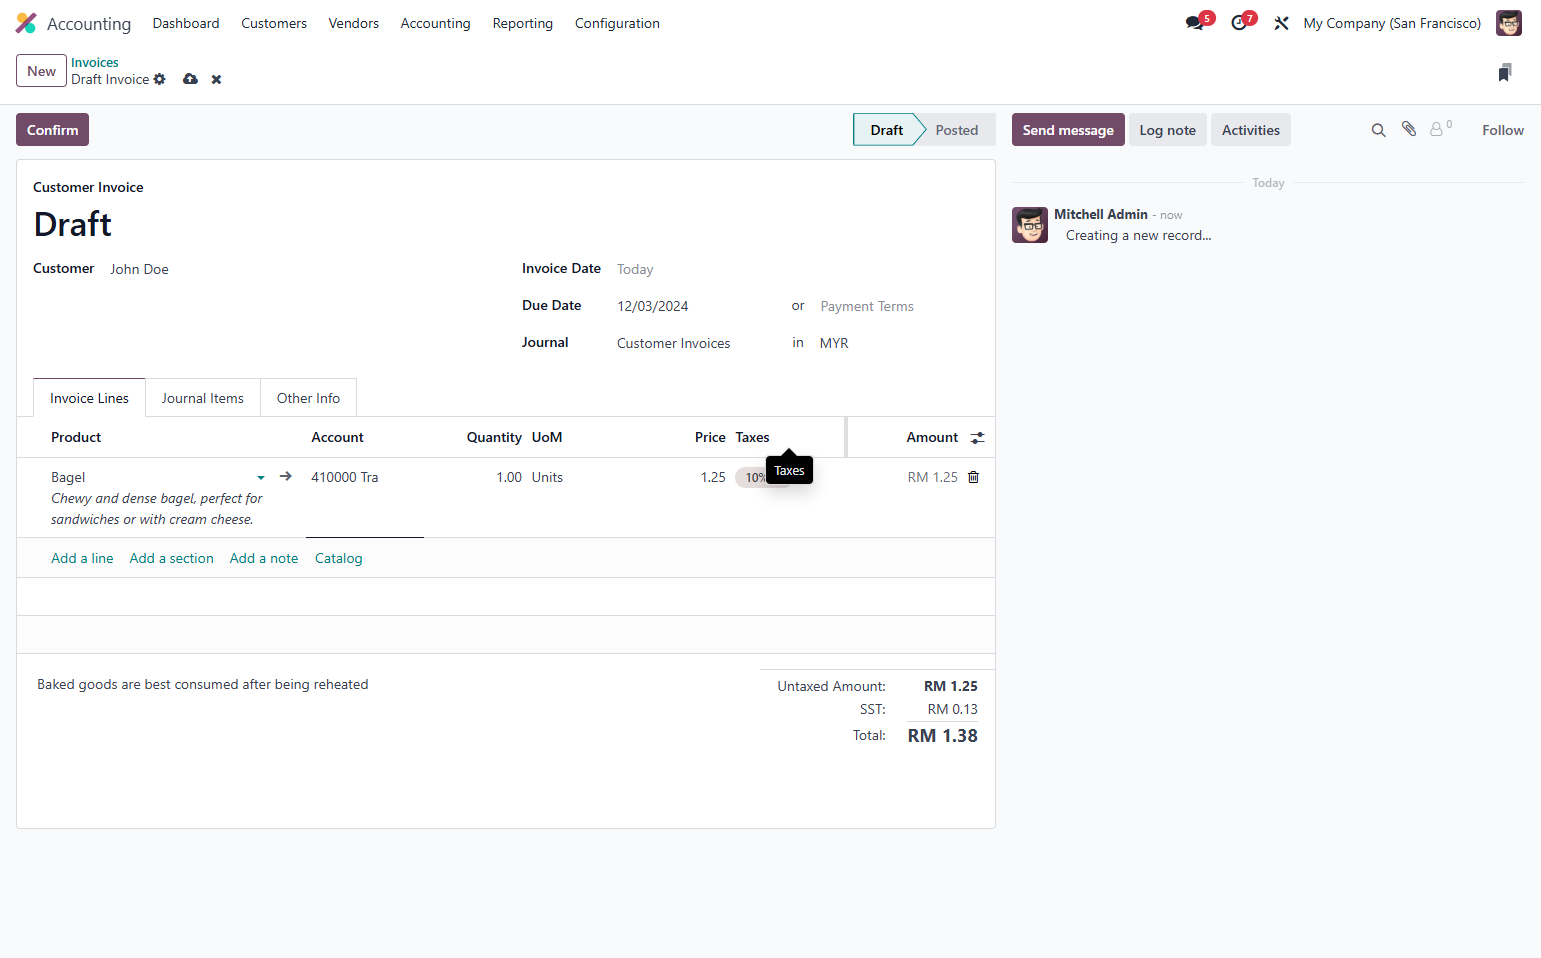Open the Reporting menu
This screenshot has height=958, width=1541.
click(522, 23)
